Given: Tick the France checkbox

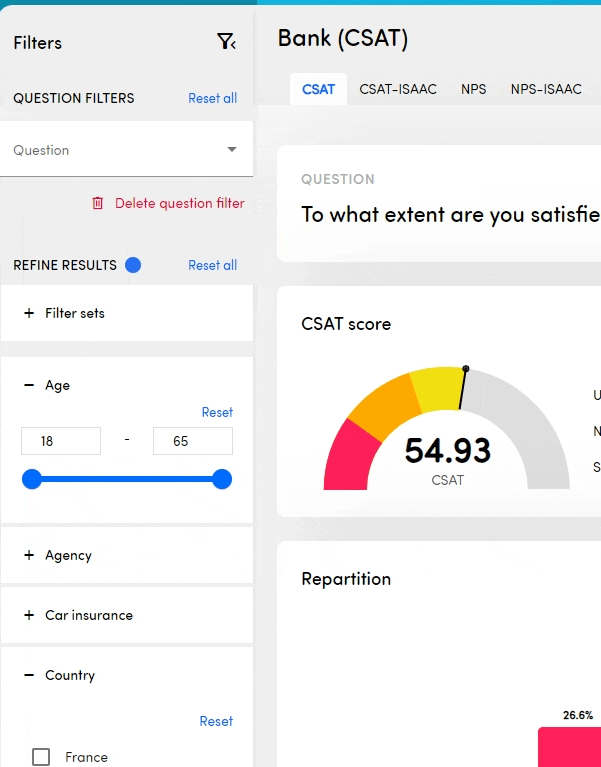Looking at the screenshot, I should pyautogui.click(x=41, y=757).
